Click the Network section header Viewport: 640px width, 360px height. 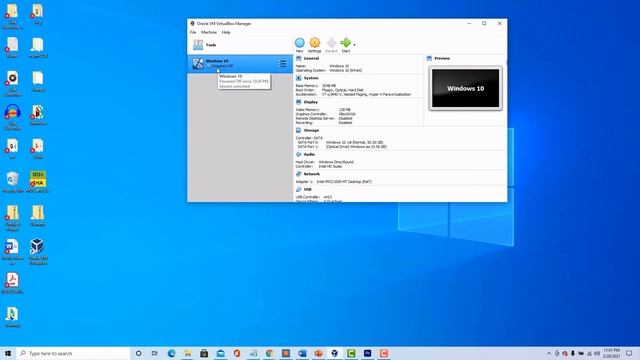pyautogui.click(x=311, y=174)
